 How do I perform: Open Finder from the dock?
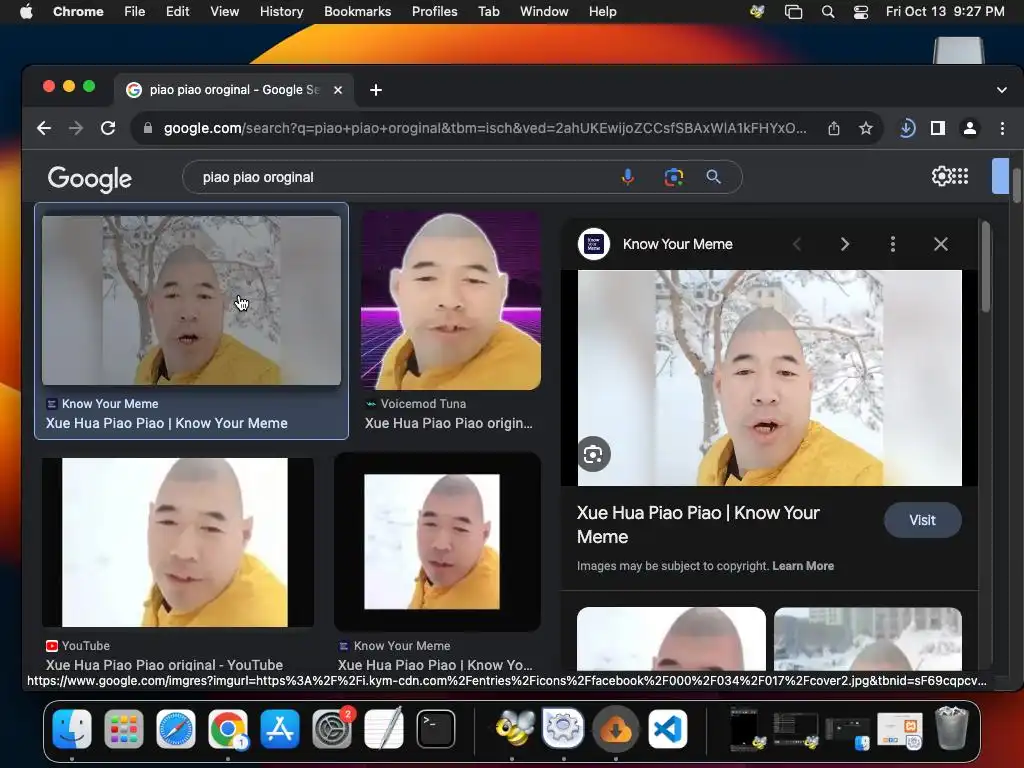[72, 729]
